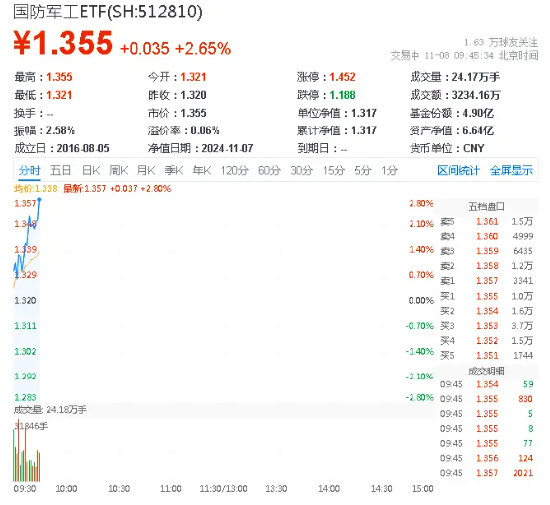
Task: Switch to the 月K tab
Action: [146, 170]
